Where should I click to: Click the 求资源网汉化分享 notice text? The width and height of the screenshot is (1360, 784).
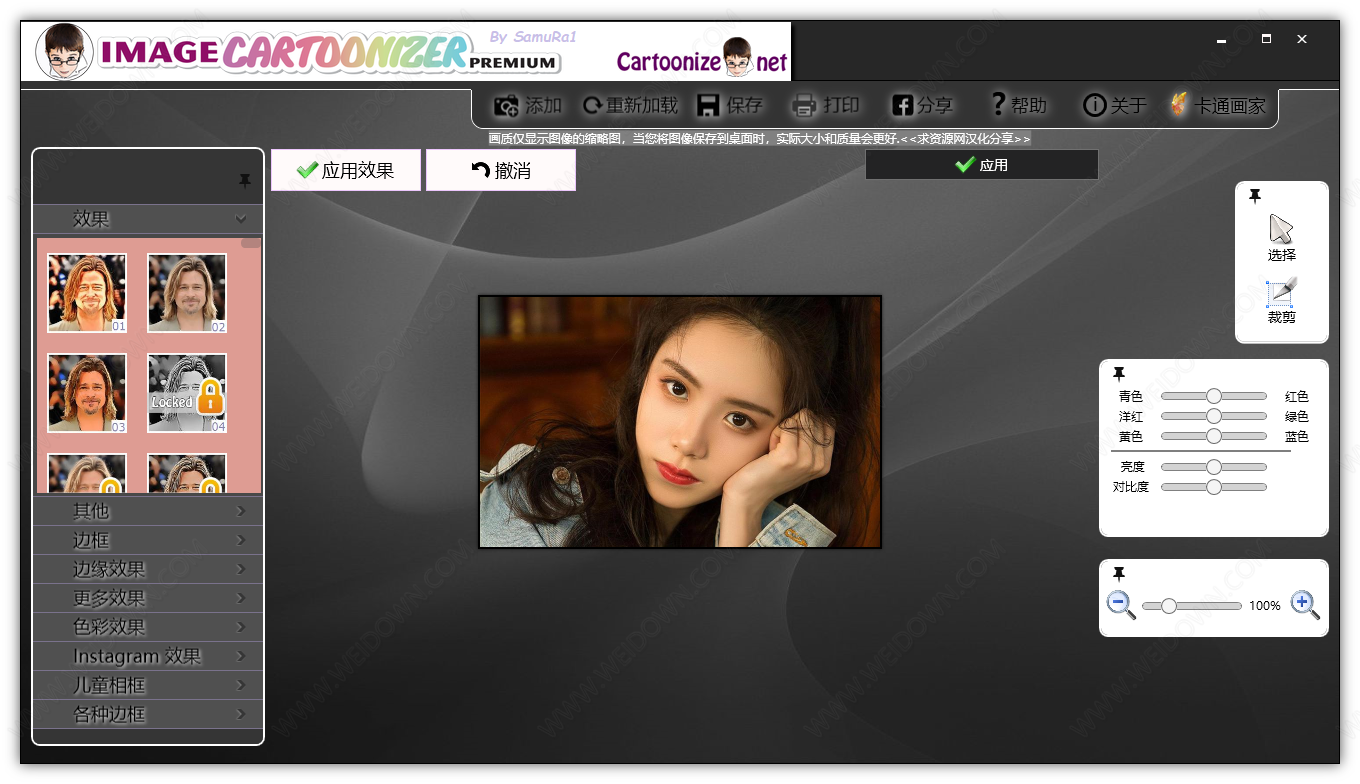coord(966,139)
